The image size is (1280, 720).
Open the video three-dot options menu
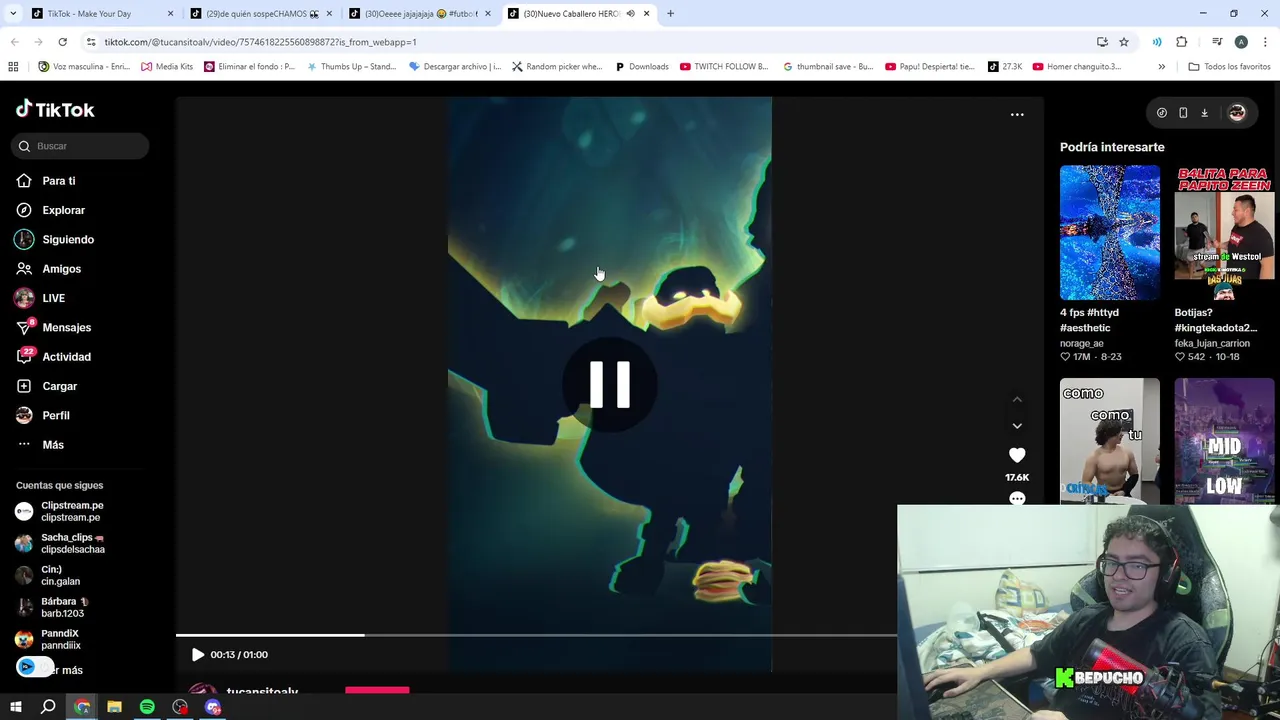[1017, 115]
